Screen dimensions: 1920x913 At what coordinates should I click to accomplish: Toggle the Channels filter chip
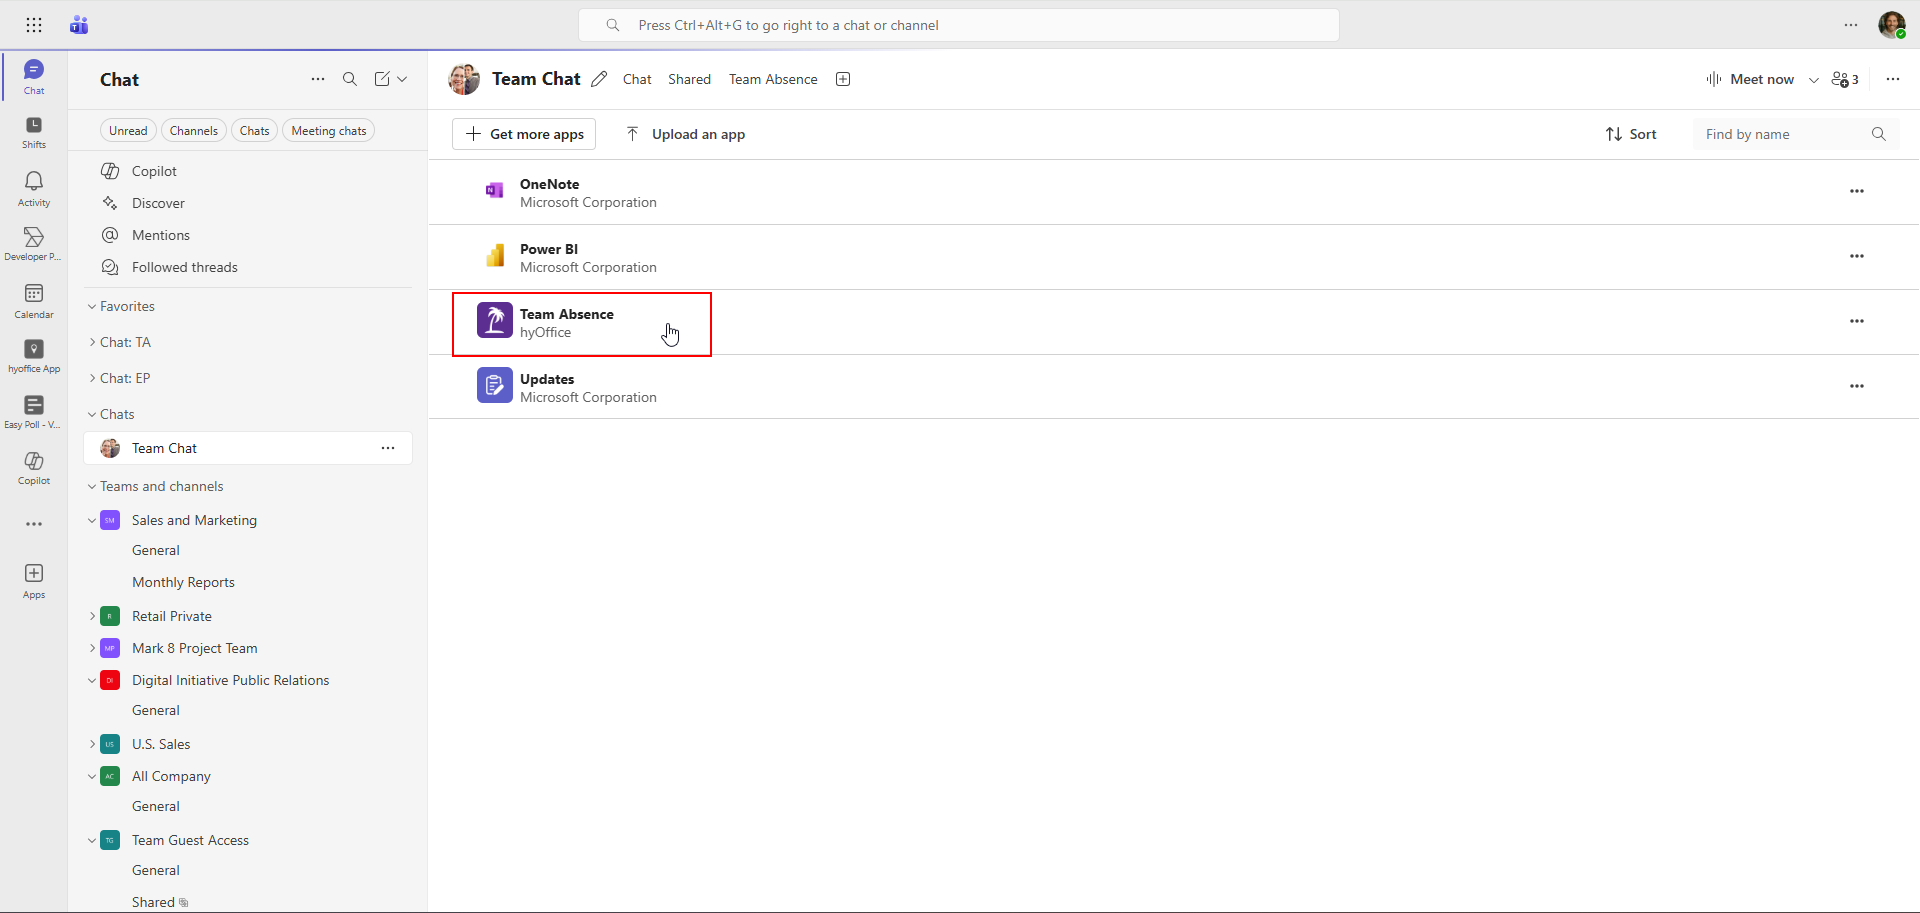193,131
